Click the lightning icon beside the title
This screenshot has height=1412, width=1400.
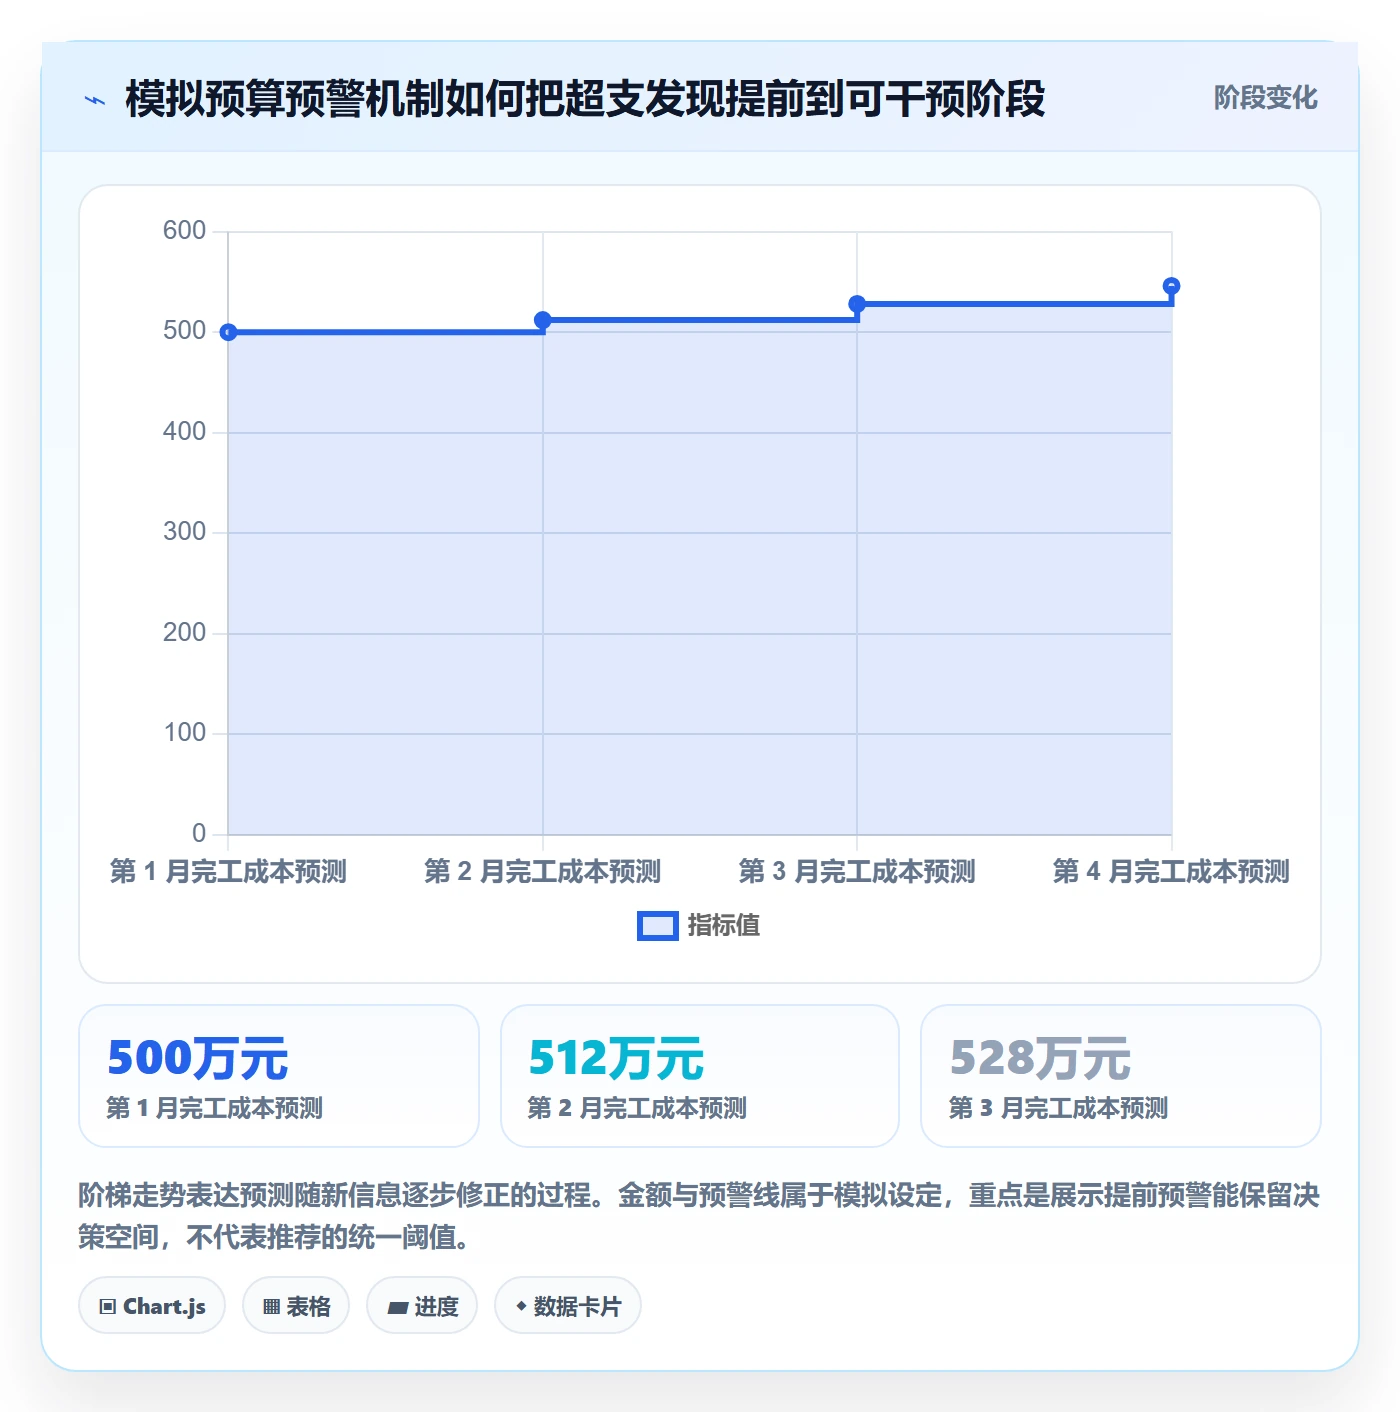tap(95, 100)
